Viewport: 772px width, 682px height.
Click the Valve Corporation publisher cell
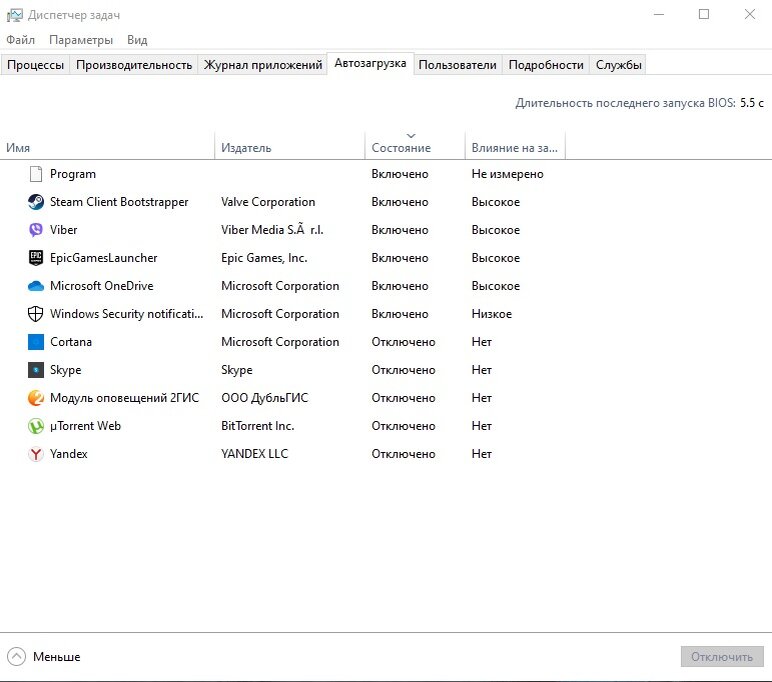click(x=268, y=202)
